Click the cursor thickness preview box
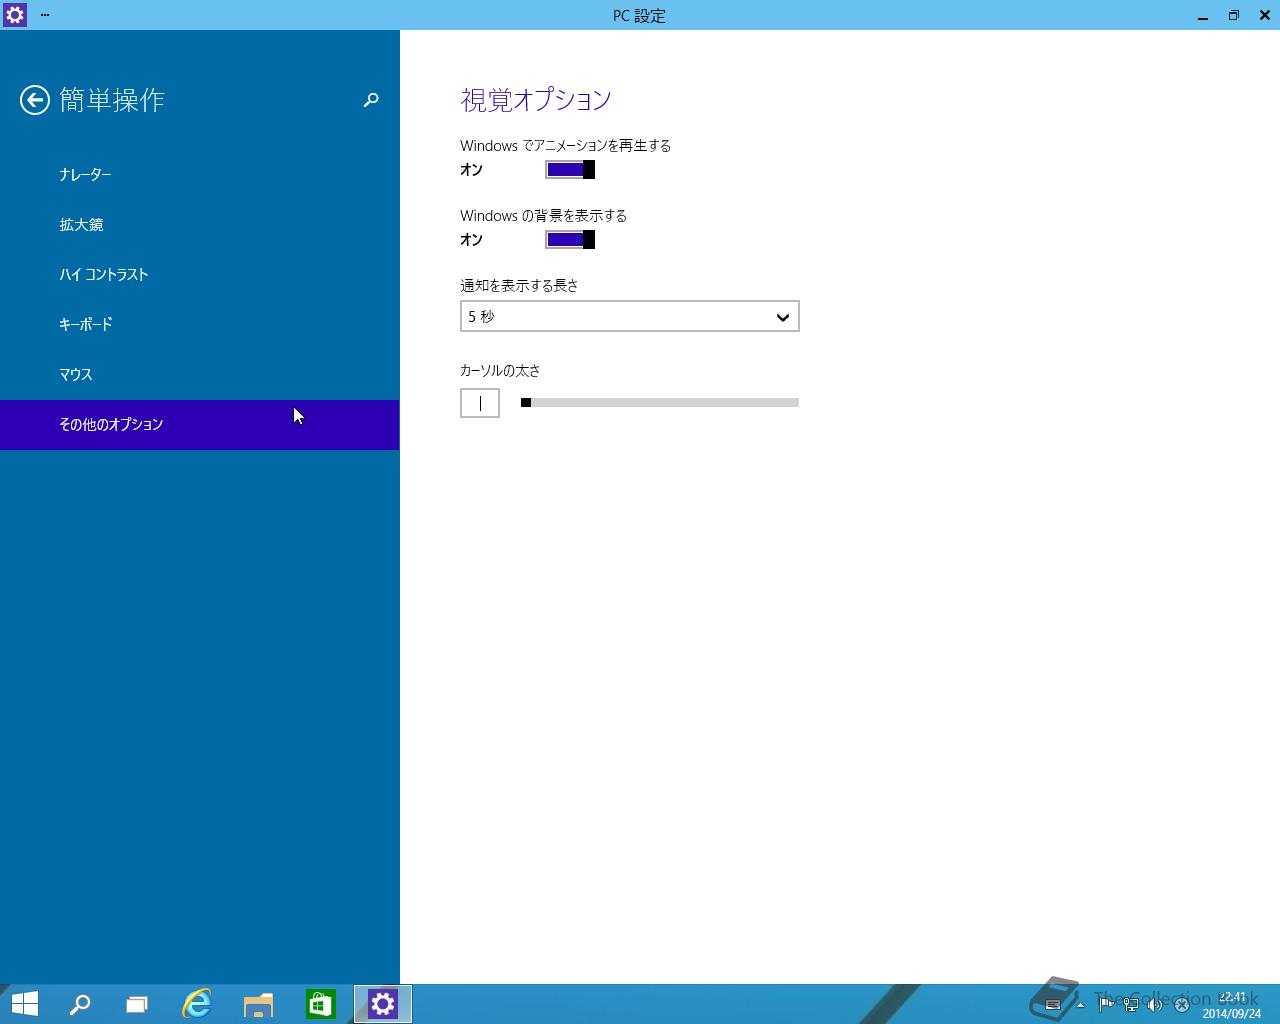 480,403
